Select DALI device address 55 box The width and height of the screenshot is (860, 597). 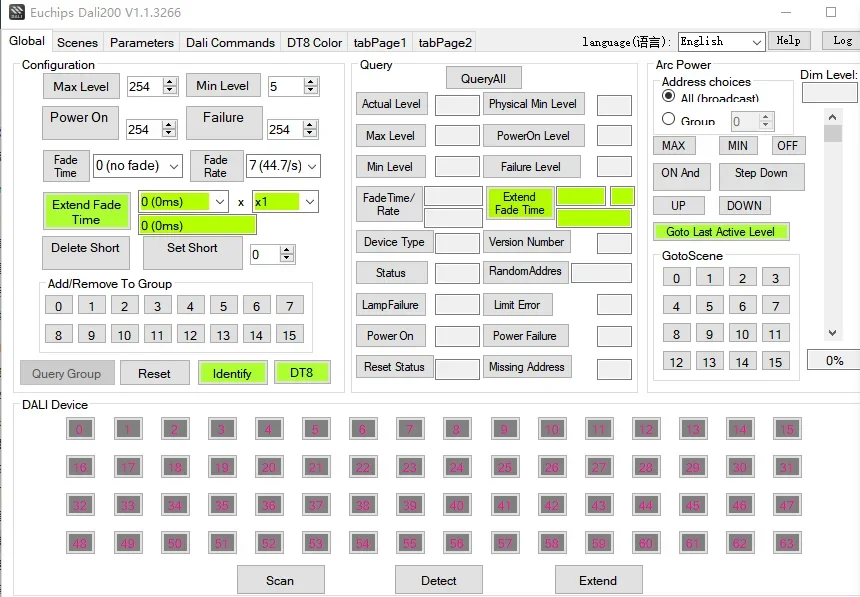pos(410,543)
